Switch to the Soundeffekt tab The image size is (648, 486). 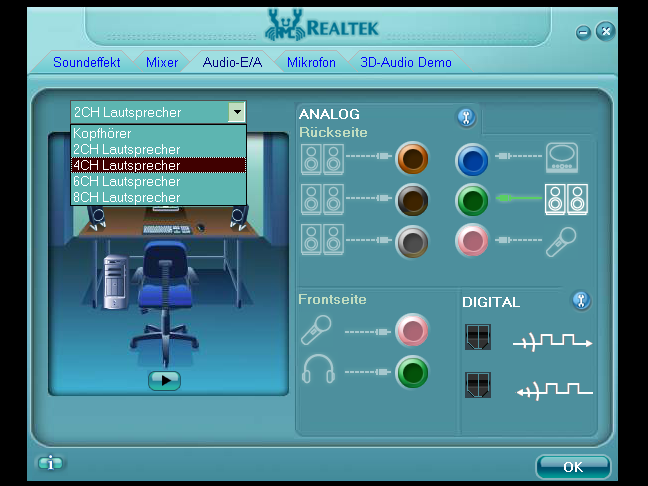pyautogui.click(x=87, y=62)
